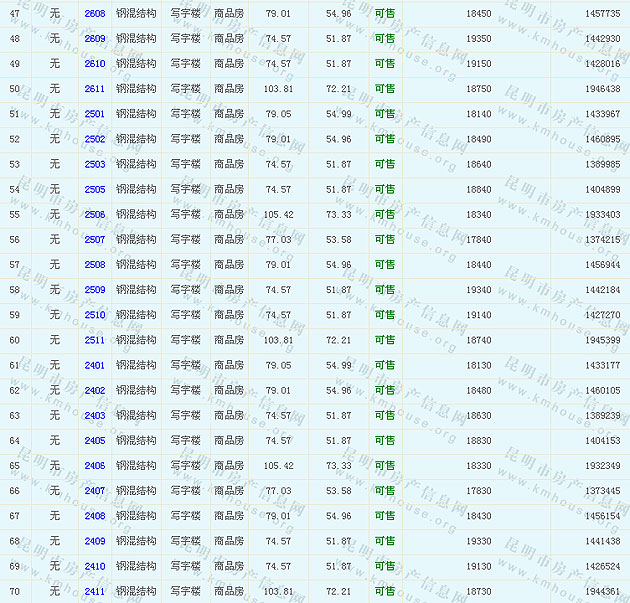Viewport: 630px width, 603px height.
Task: Open room 2406 link
Action: pos(95,465)
